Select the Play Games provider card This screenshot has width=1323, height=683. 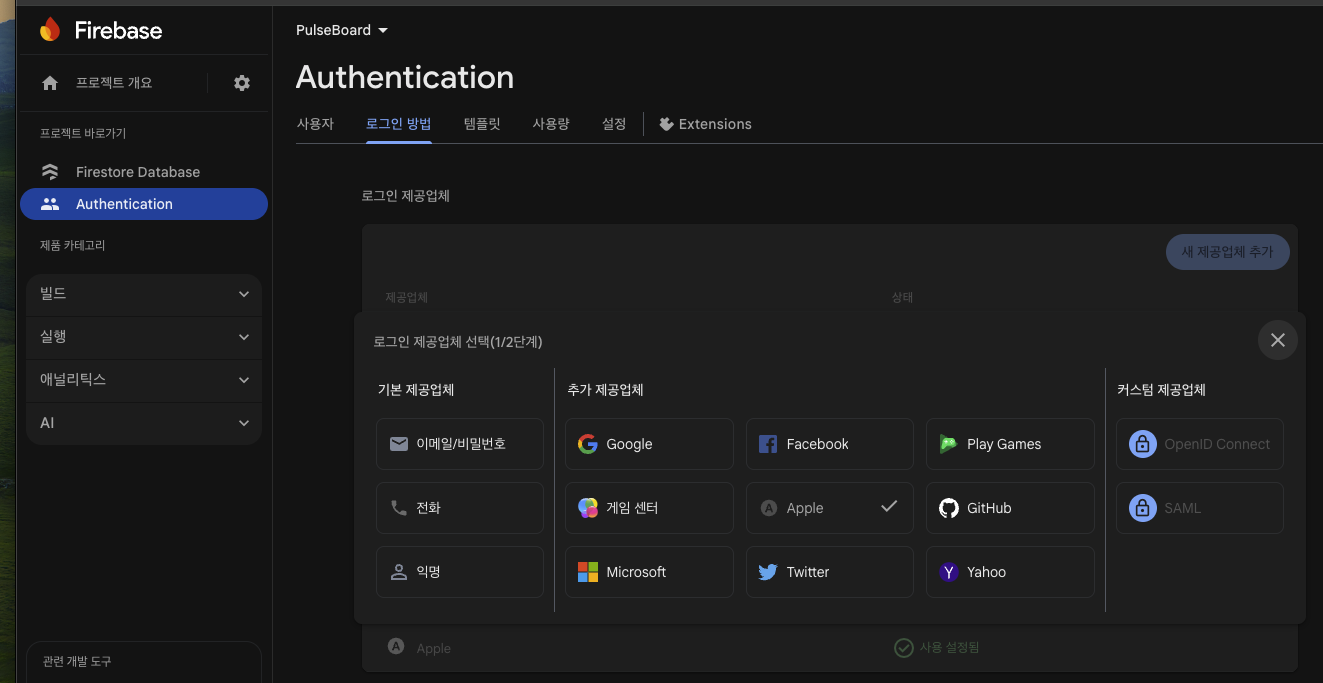click(x=1010, y=444)
